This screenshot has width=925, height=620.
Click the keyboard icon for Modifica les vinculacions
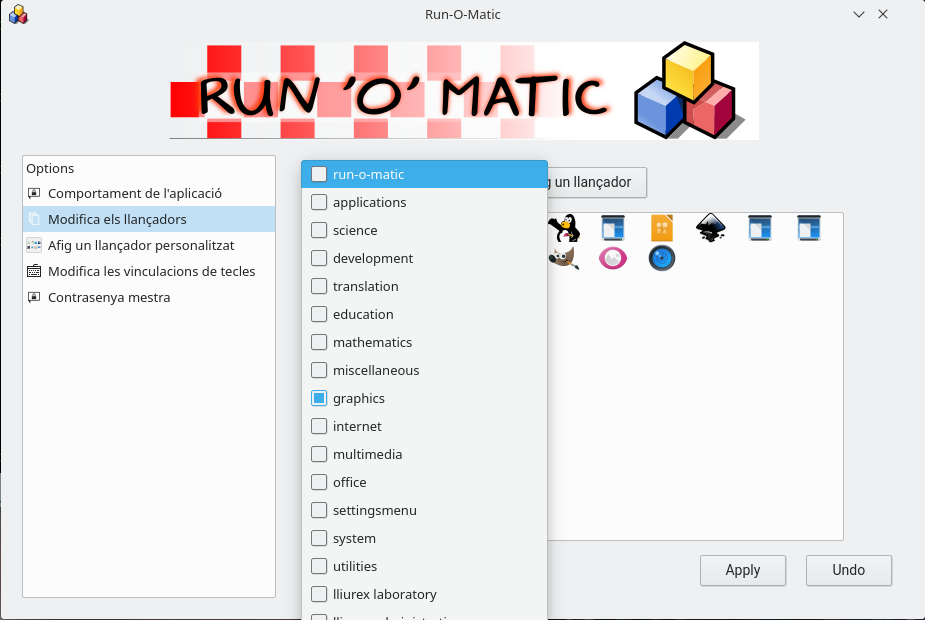pyautogui.click(x=34, y=271)
